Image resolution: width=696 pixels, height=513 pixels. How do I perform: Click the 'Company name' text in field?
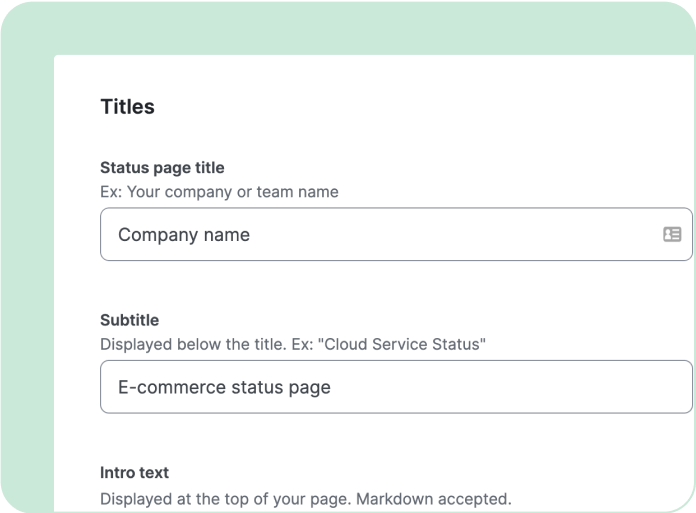pyautogui.click(x=184, y=235)
